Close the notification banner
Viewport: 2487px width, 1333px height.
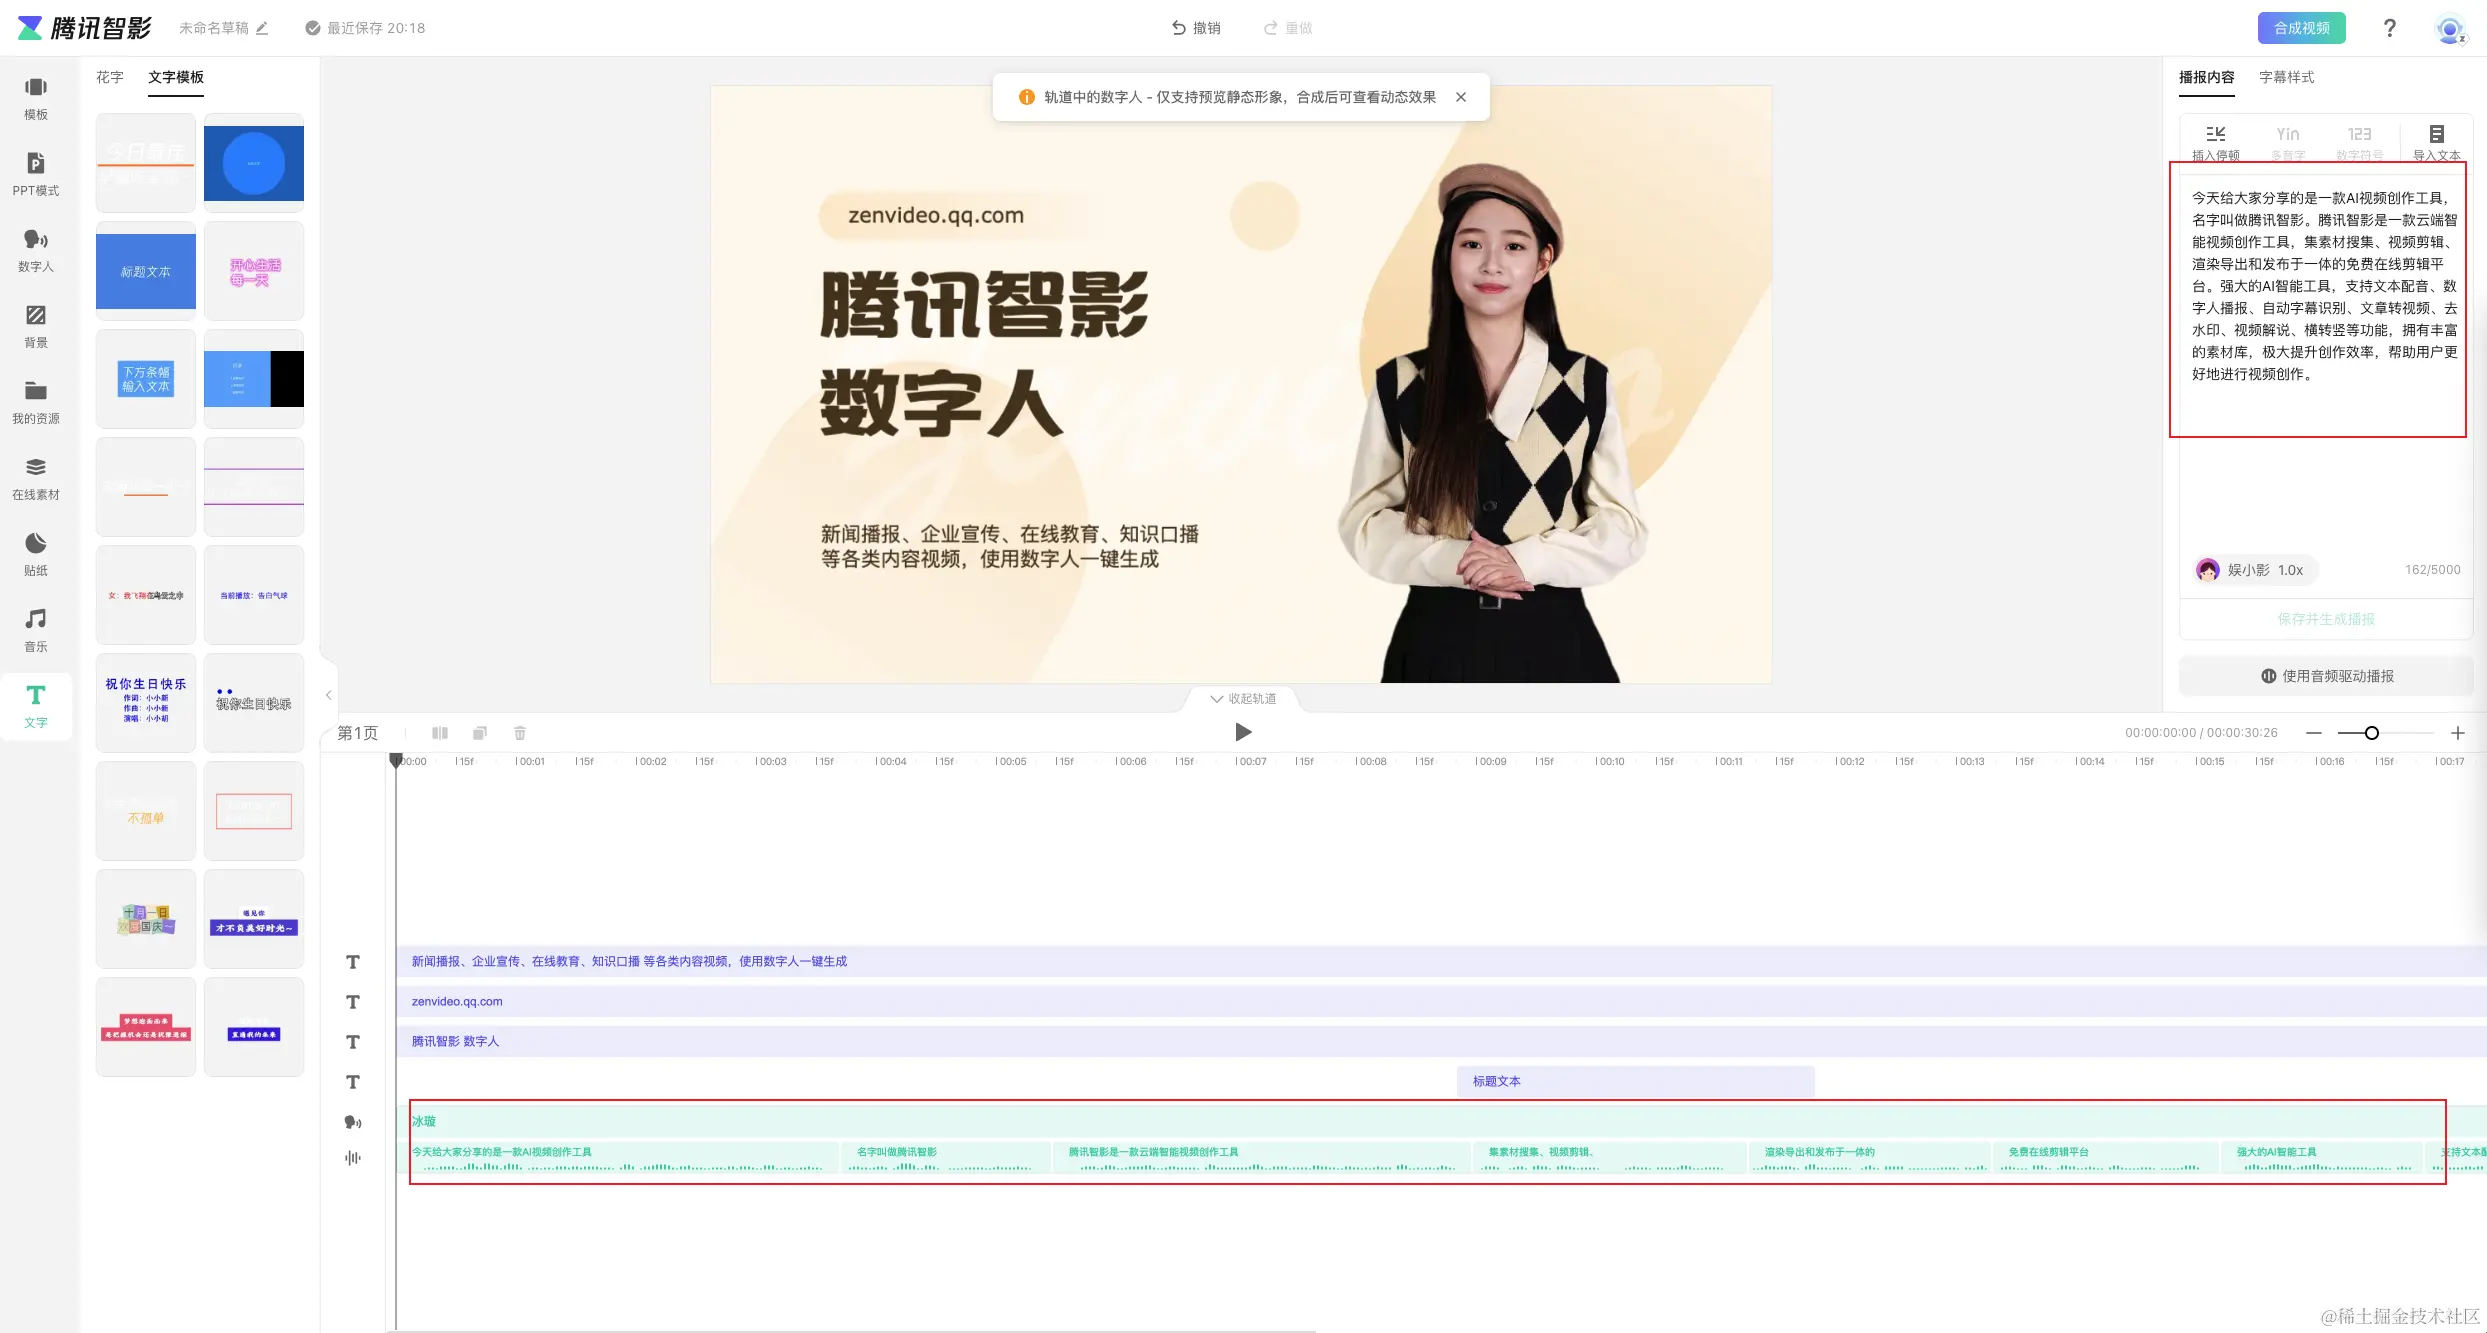coord(1461,97)
